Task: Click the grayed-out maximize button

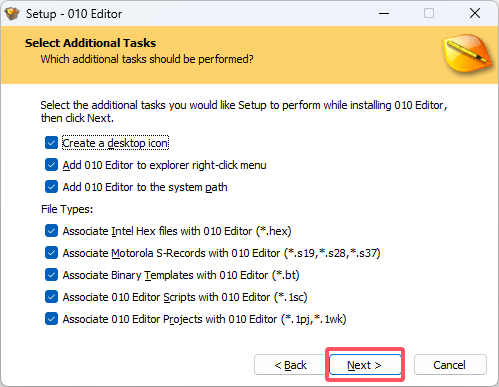Action: (429, 14)
